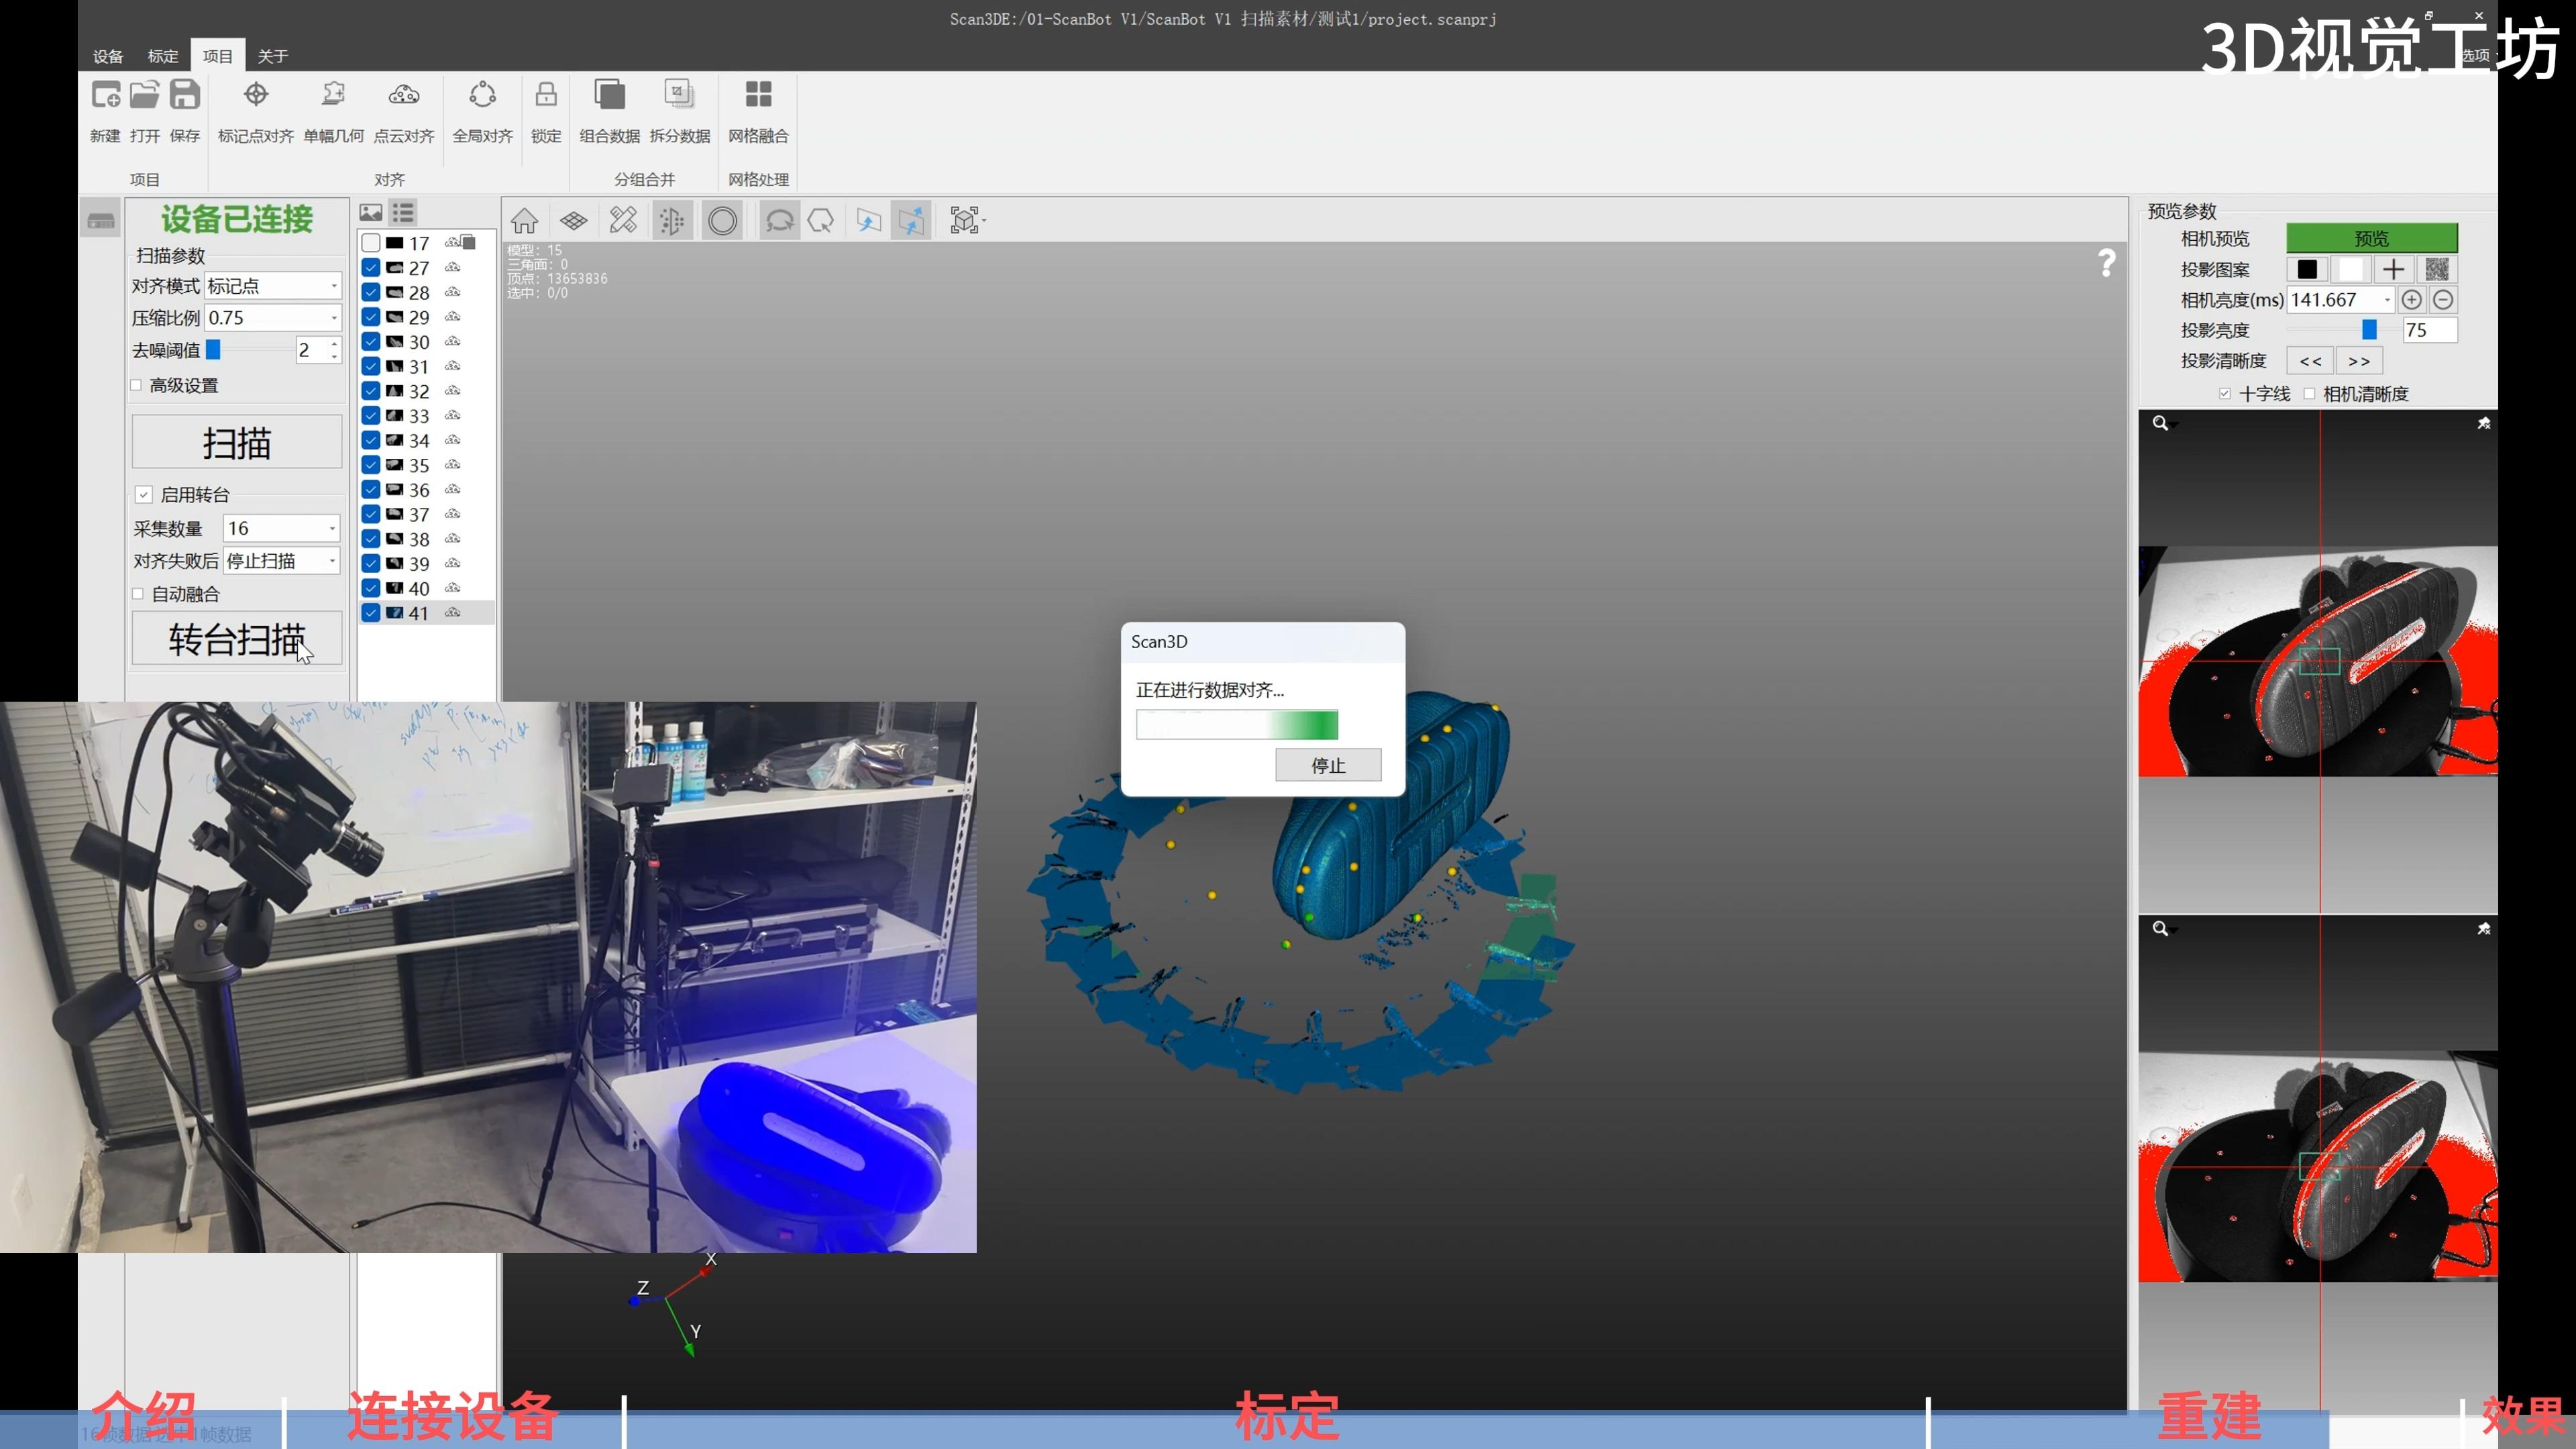Click the help question mark in the viewport
The width and height of the screenshot is (2576, 1449).
2106,262
